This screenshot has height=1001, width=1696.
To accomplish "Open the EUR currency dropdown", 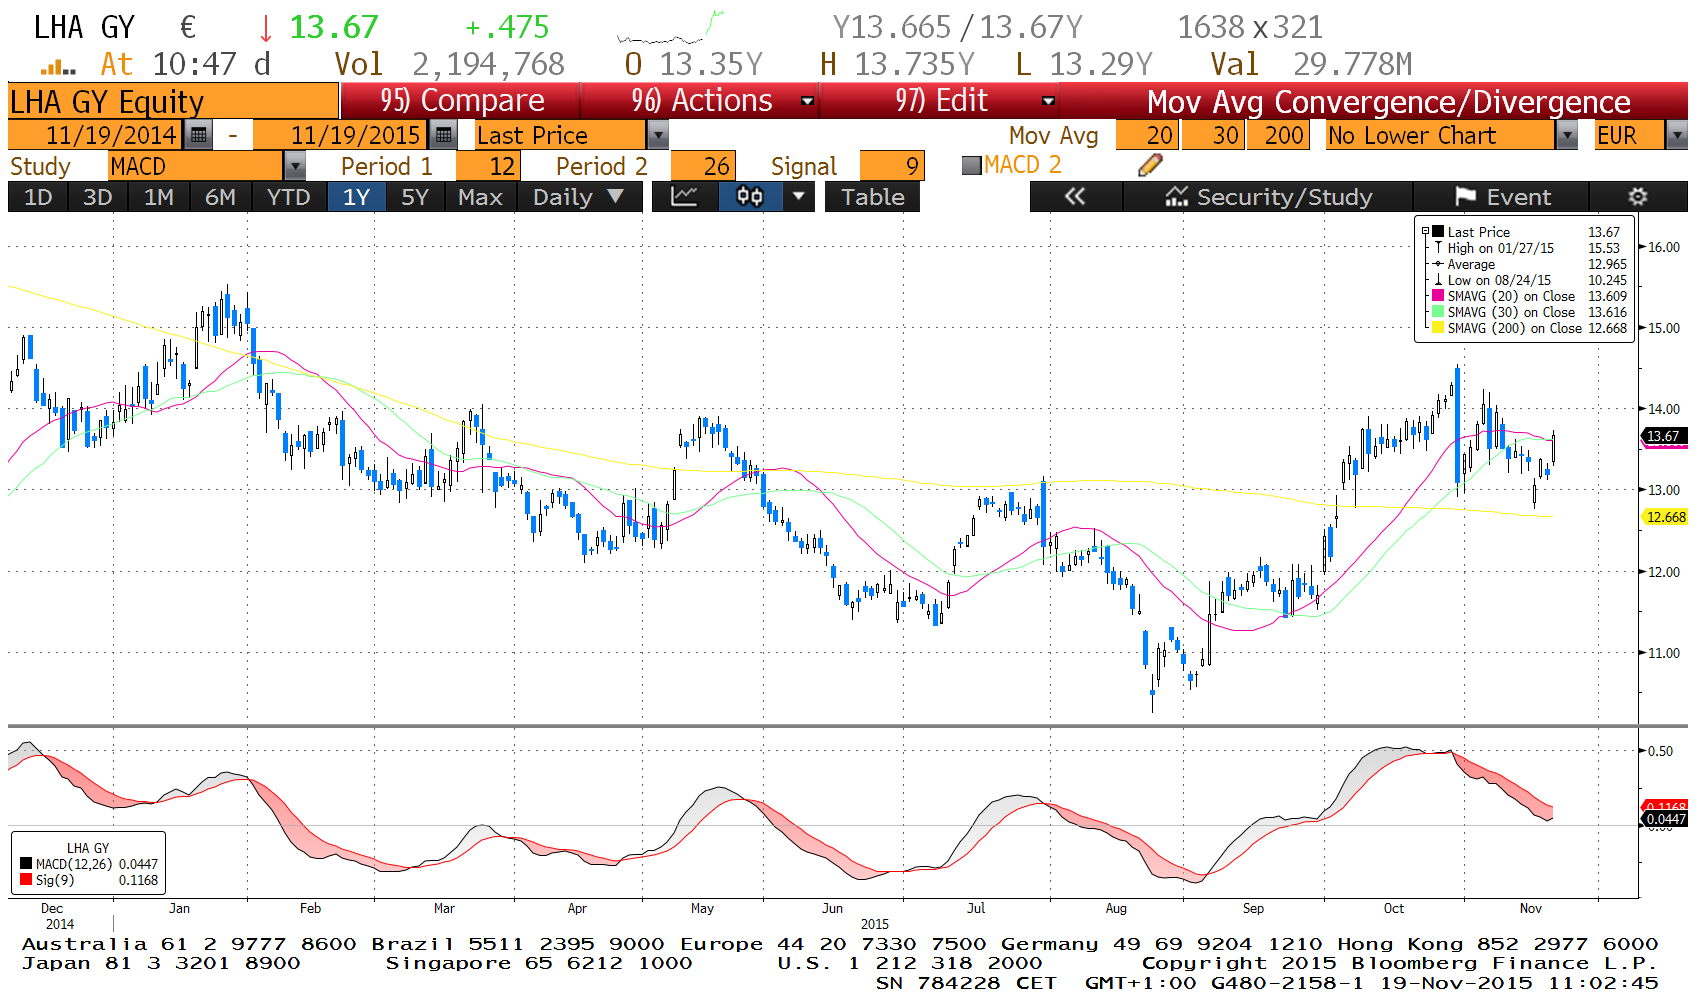I will click(1677, 135).
